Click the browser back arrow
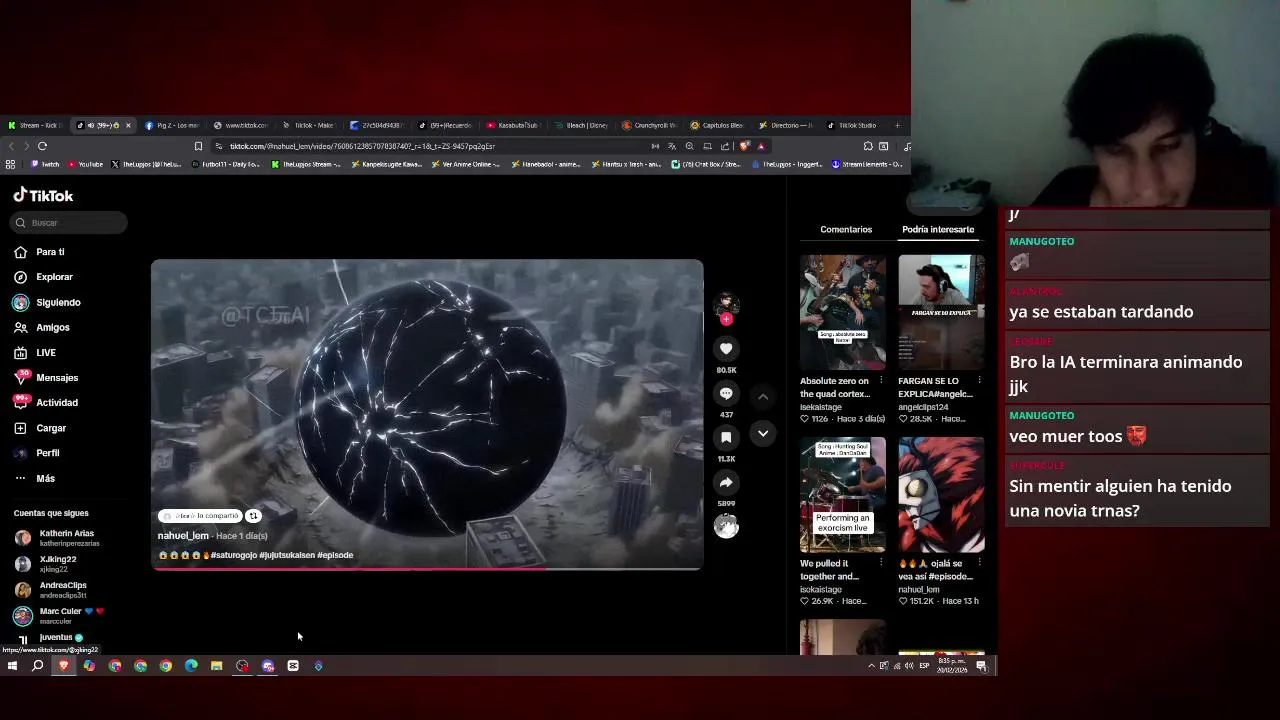Image resolution: width=1280 pixels, height=720 pixels. click(11, 146)
